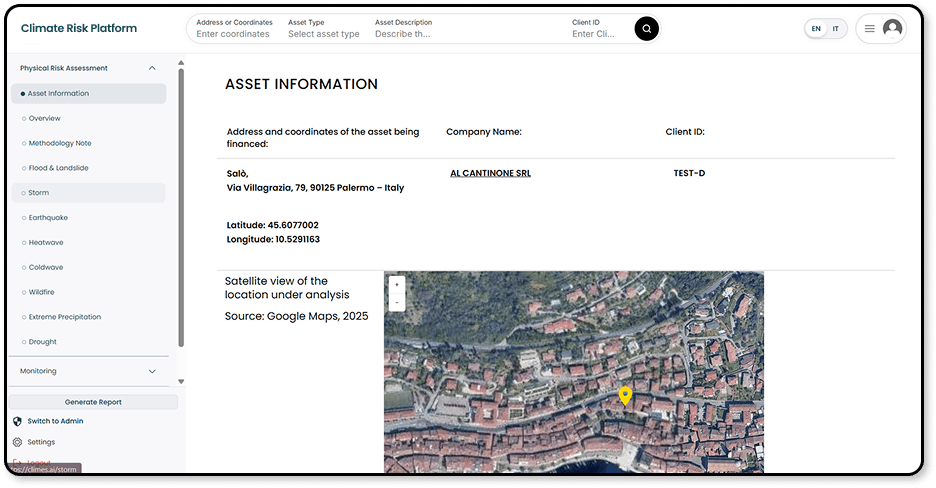Image resolution: width=936 pixels, height=488 pixels.
Task: Click the Longitude: 10.5291163 text
Action: tap(273, 239)
